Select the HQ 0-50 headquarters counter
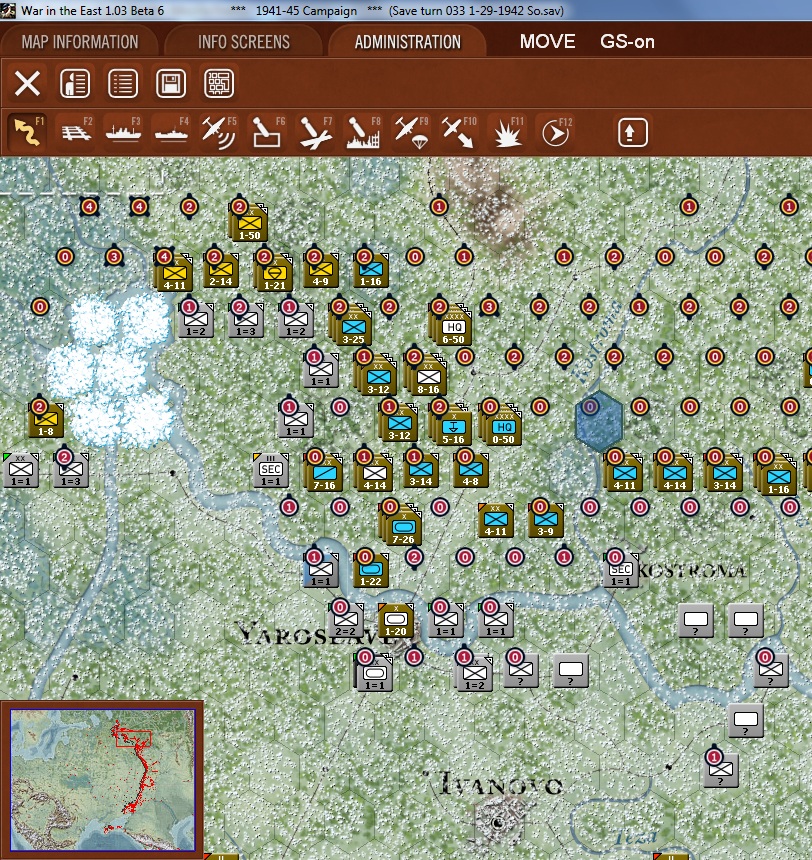 pos(501,427)
